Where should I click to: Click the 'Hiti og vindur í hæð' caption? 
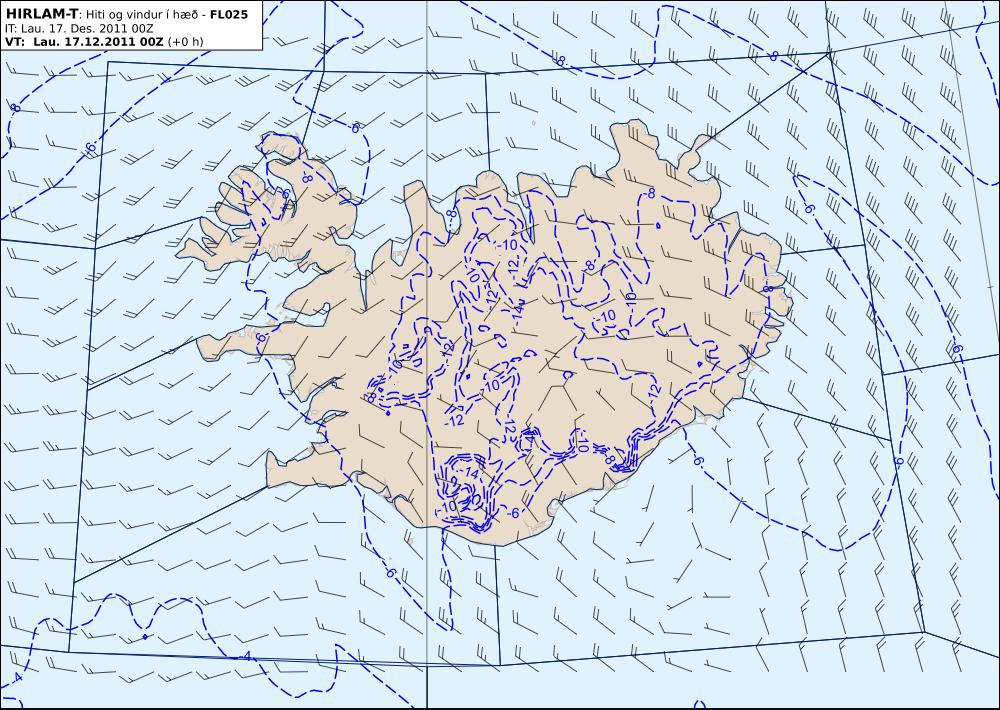tap(143, 15)
